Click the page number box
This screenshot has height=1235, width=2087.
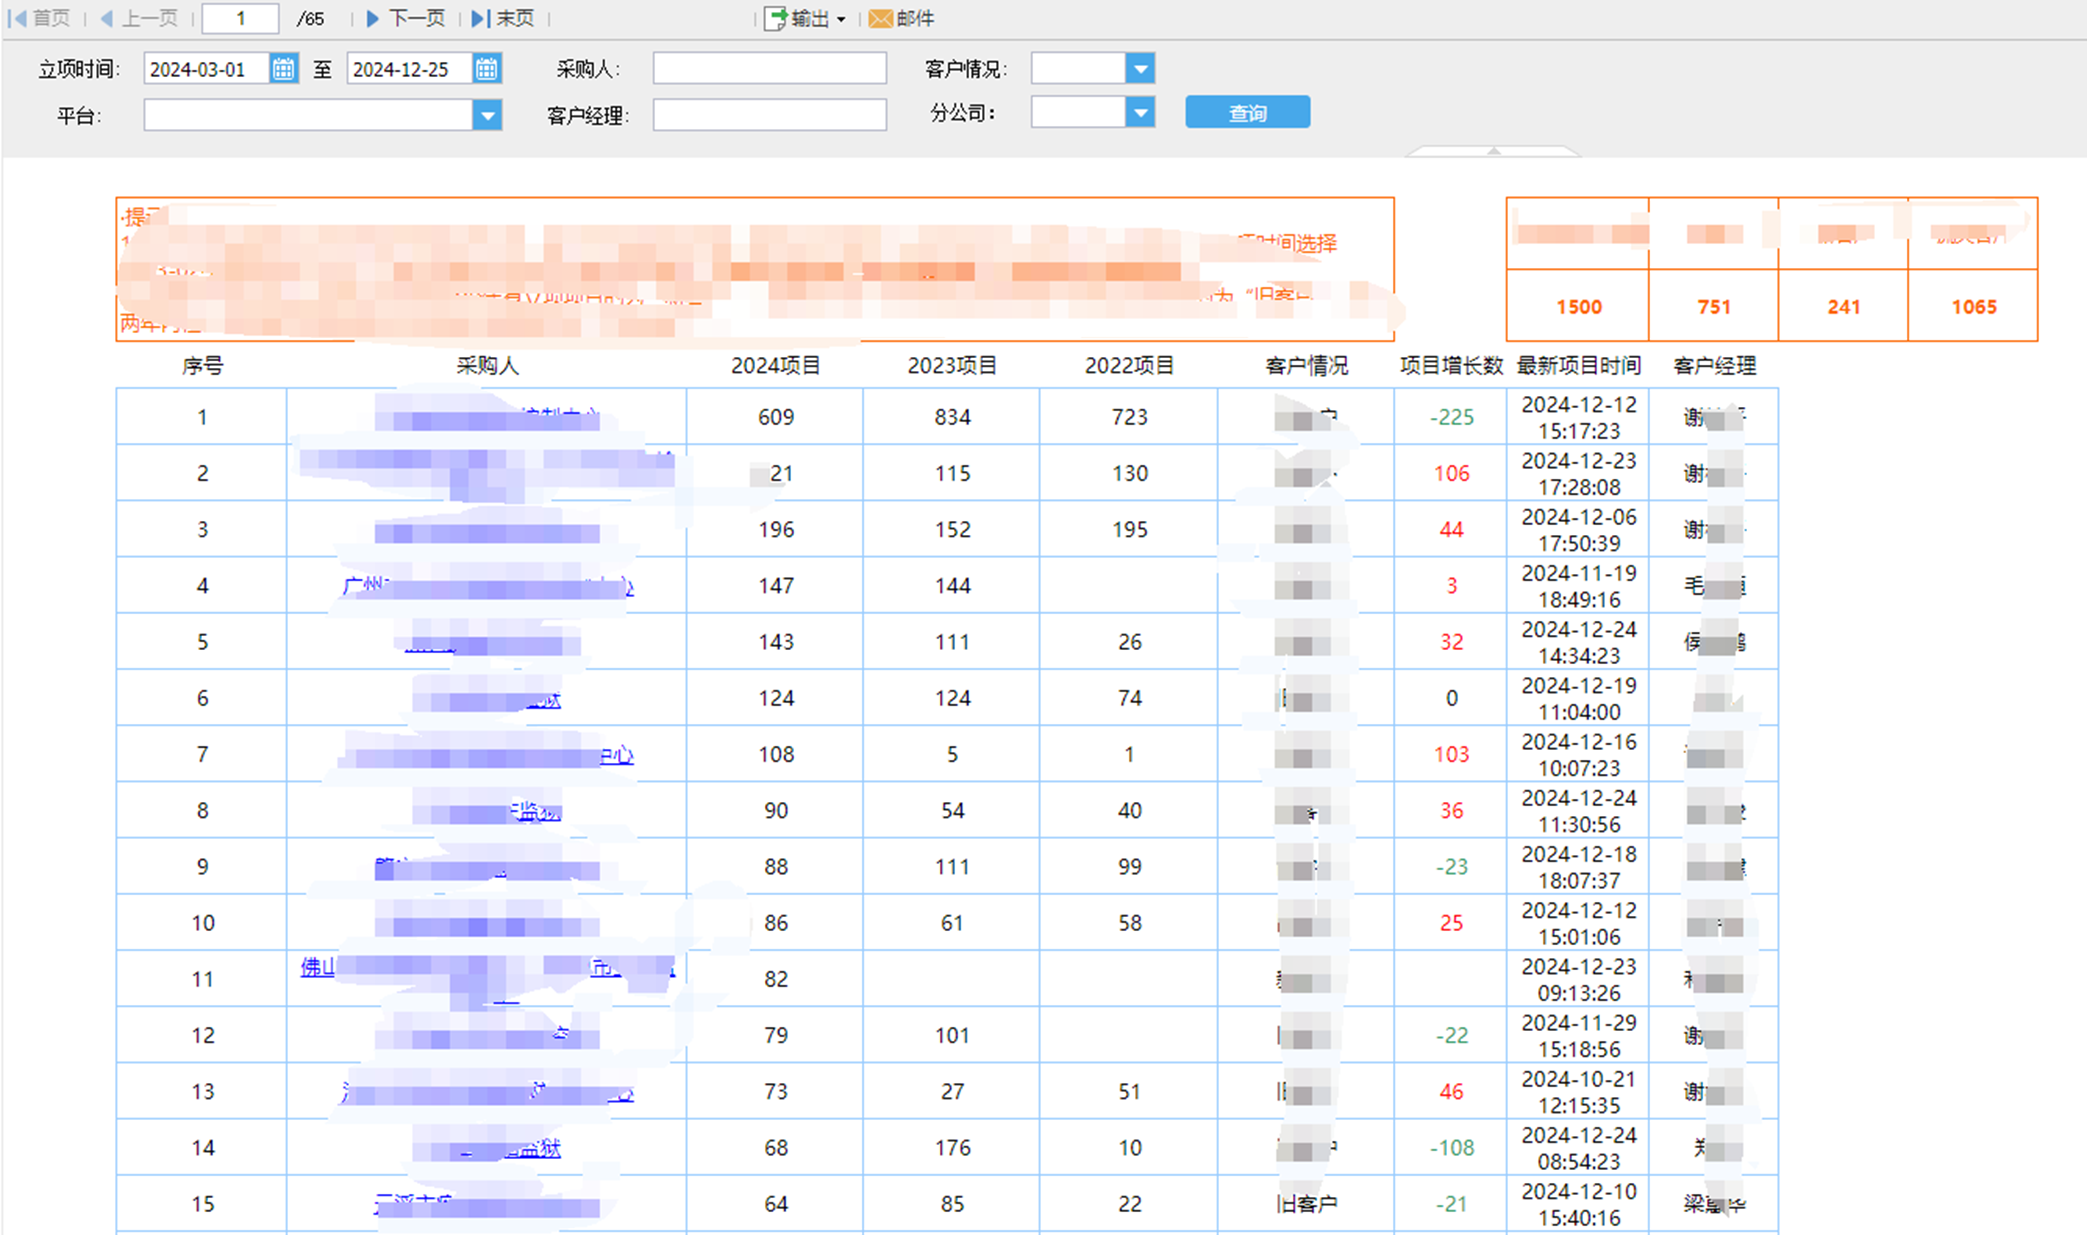pyautogui.click(x=240, y=18)
